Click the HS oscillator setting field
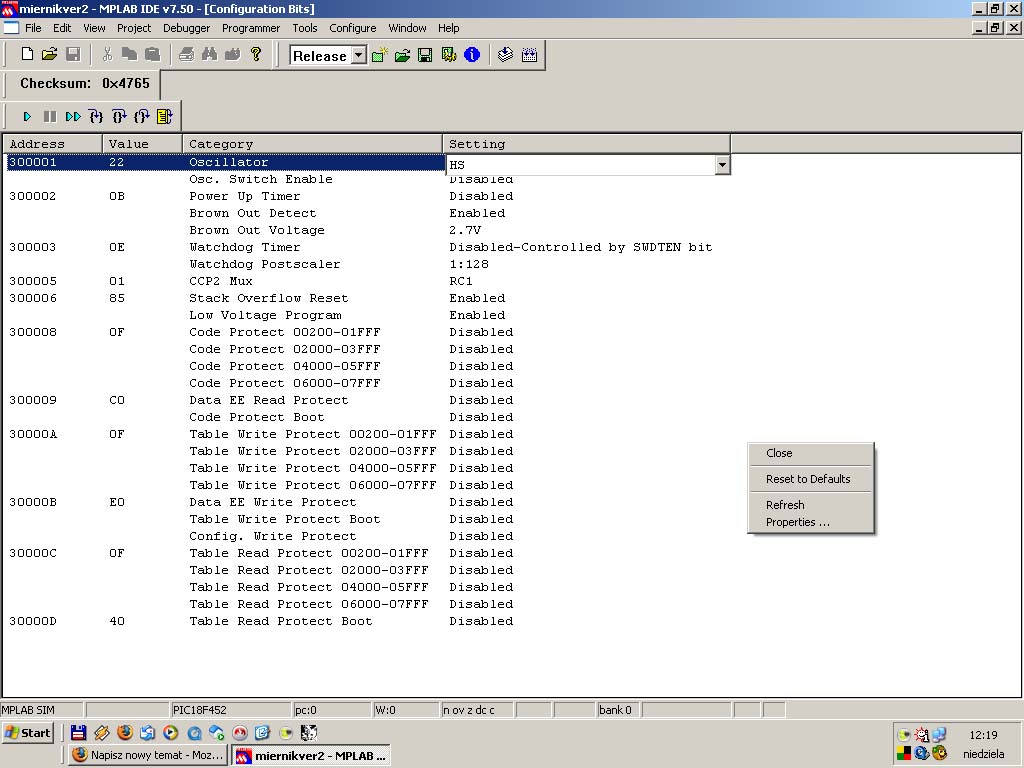 (x=581, y=165)
